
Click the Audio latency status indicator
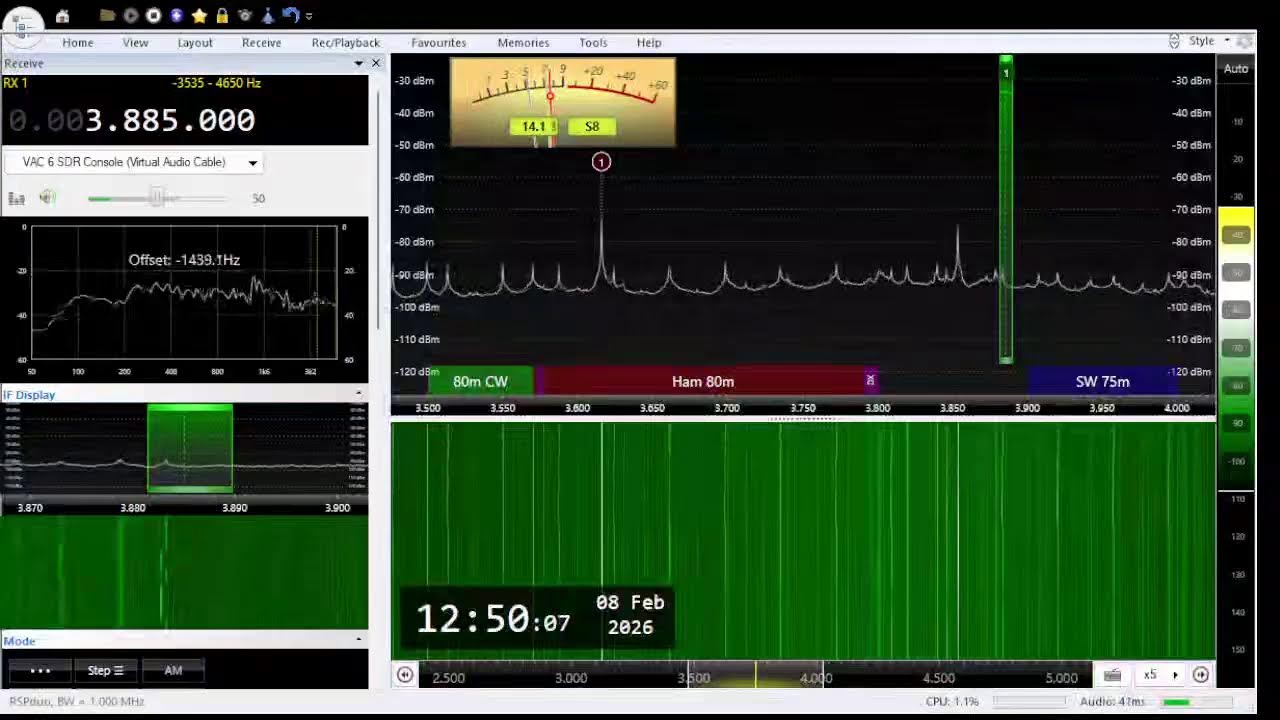pyautogui.click(x=1112, y=702)
